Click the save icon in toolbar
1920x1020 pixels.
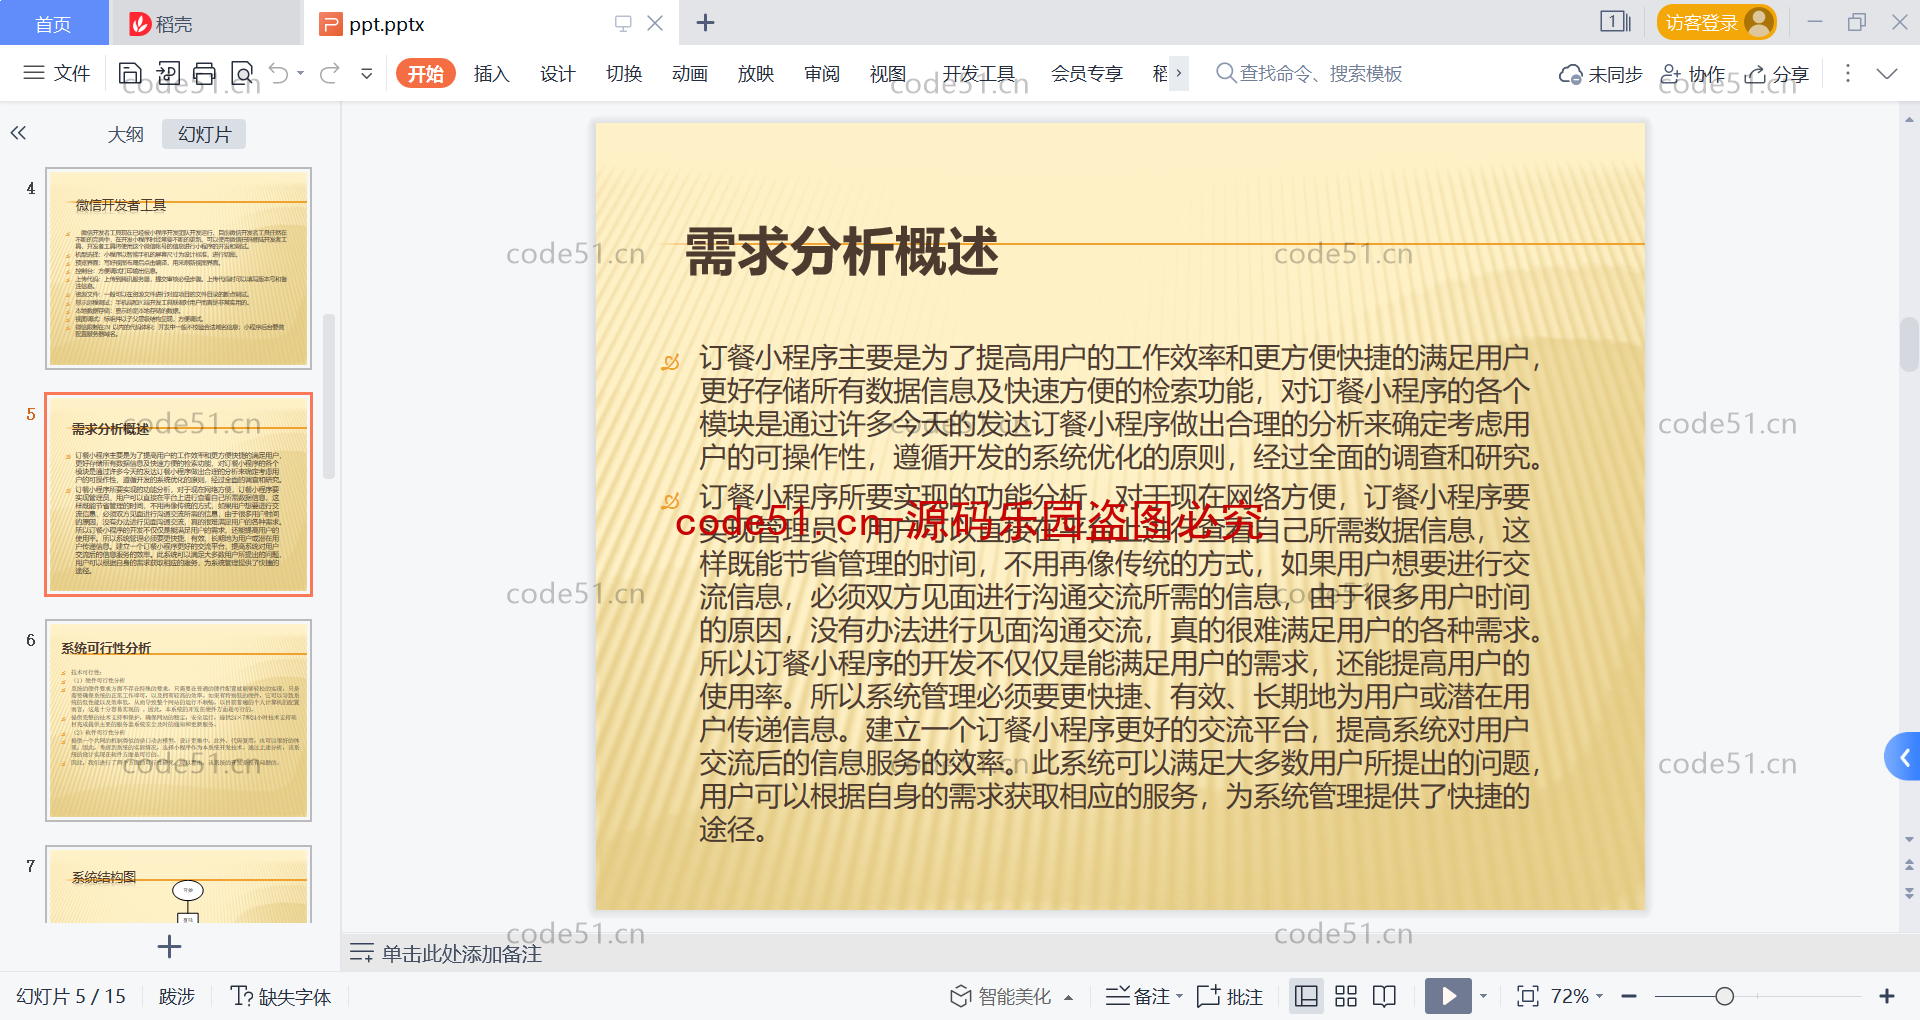point(130,73)
